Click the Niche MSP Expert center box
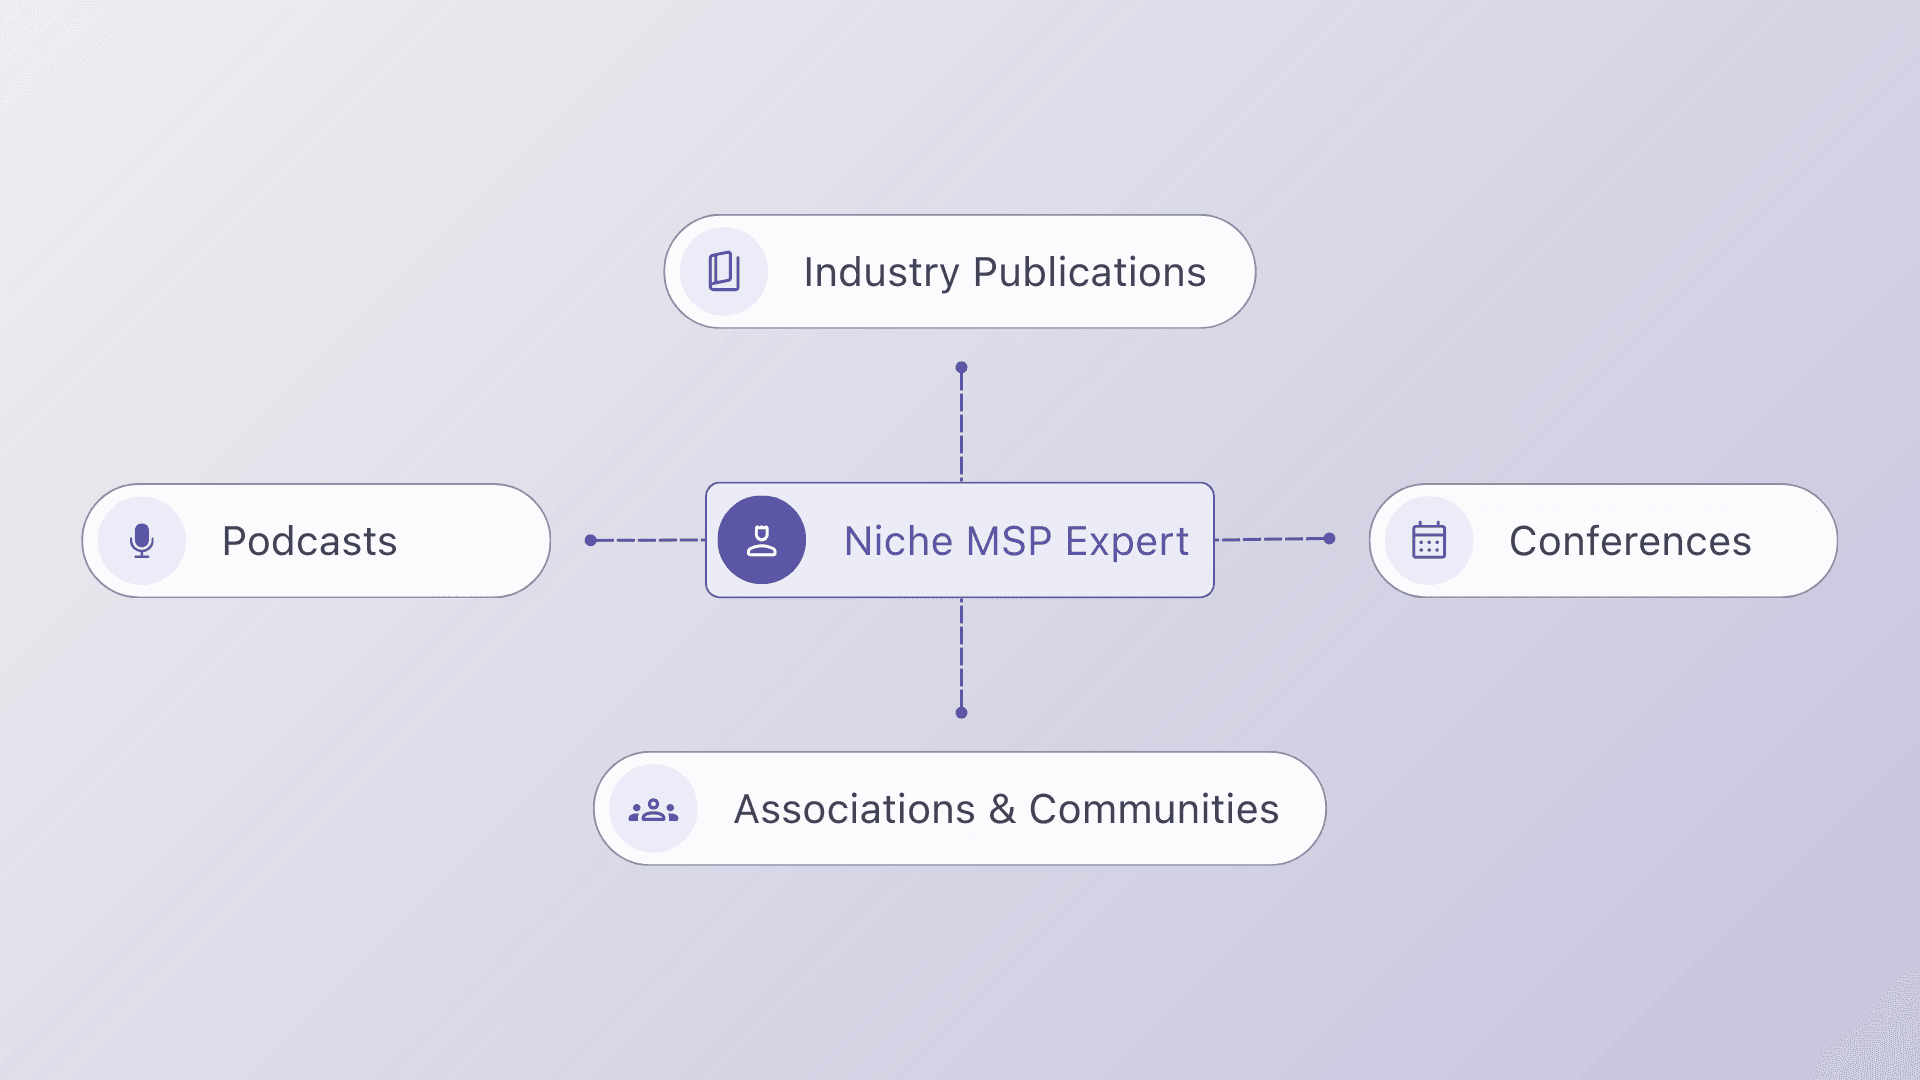 (x=960, y=541)
